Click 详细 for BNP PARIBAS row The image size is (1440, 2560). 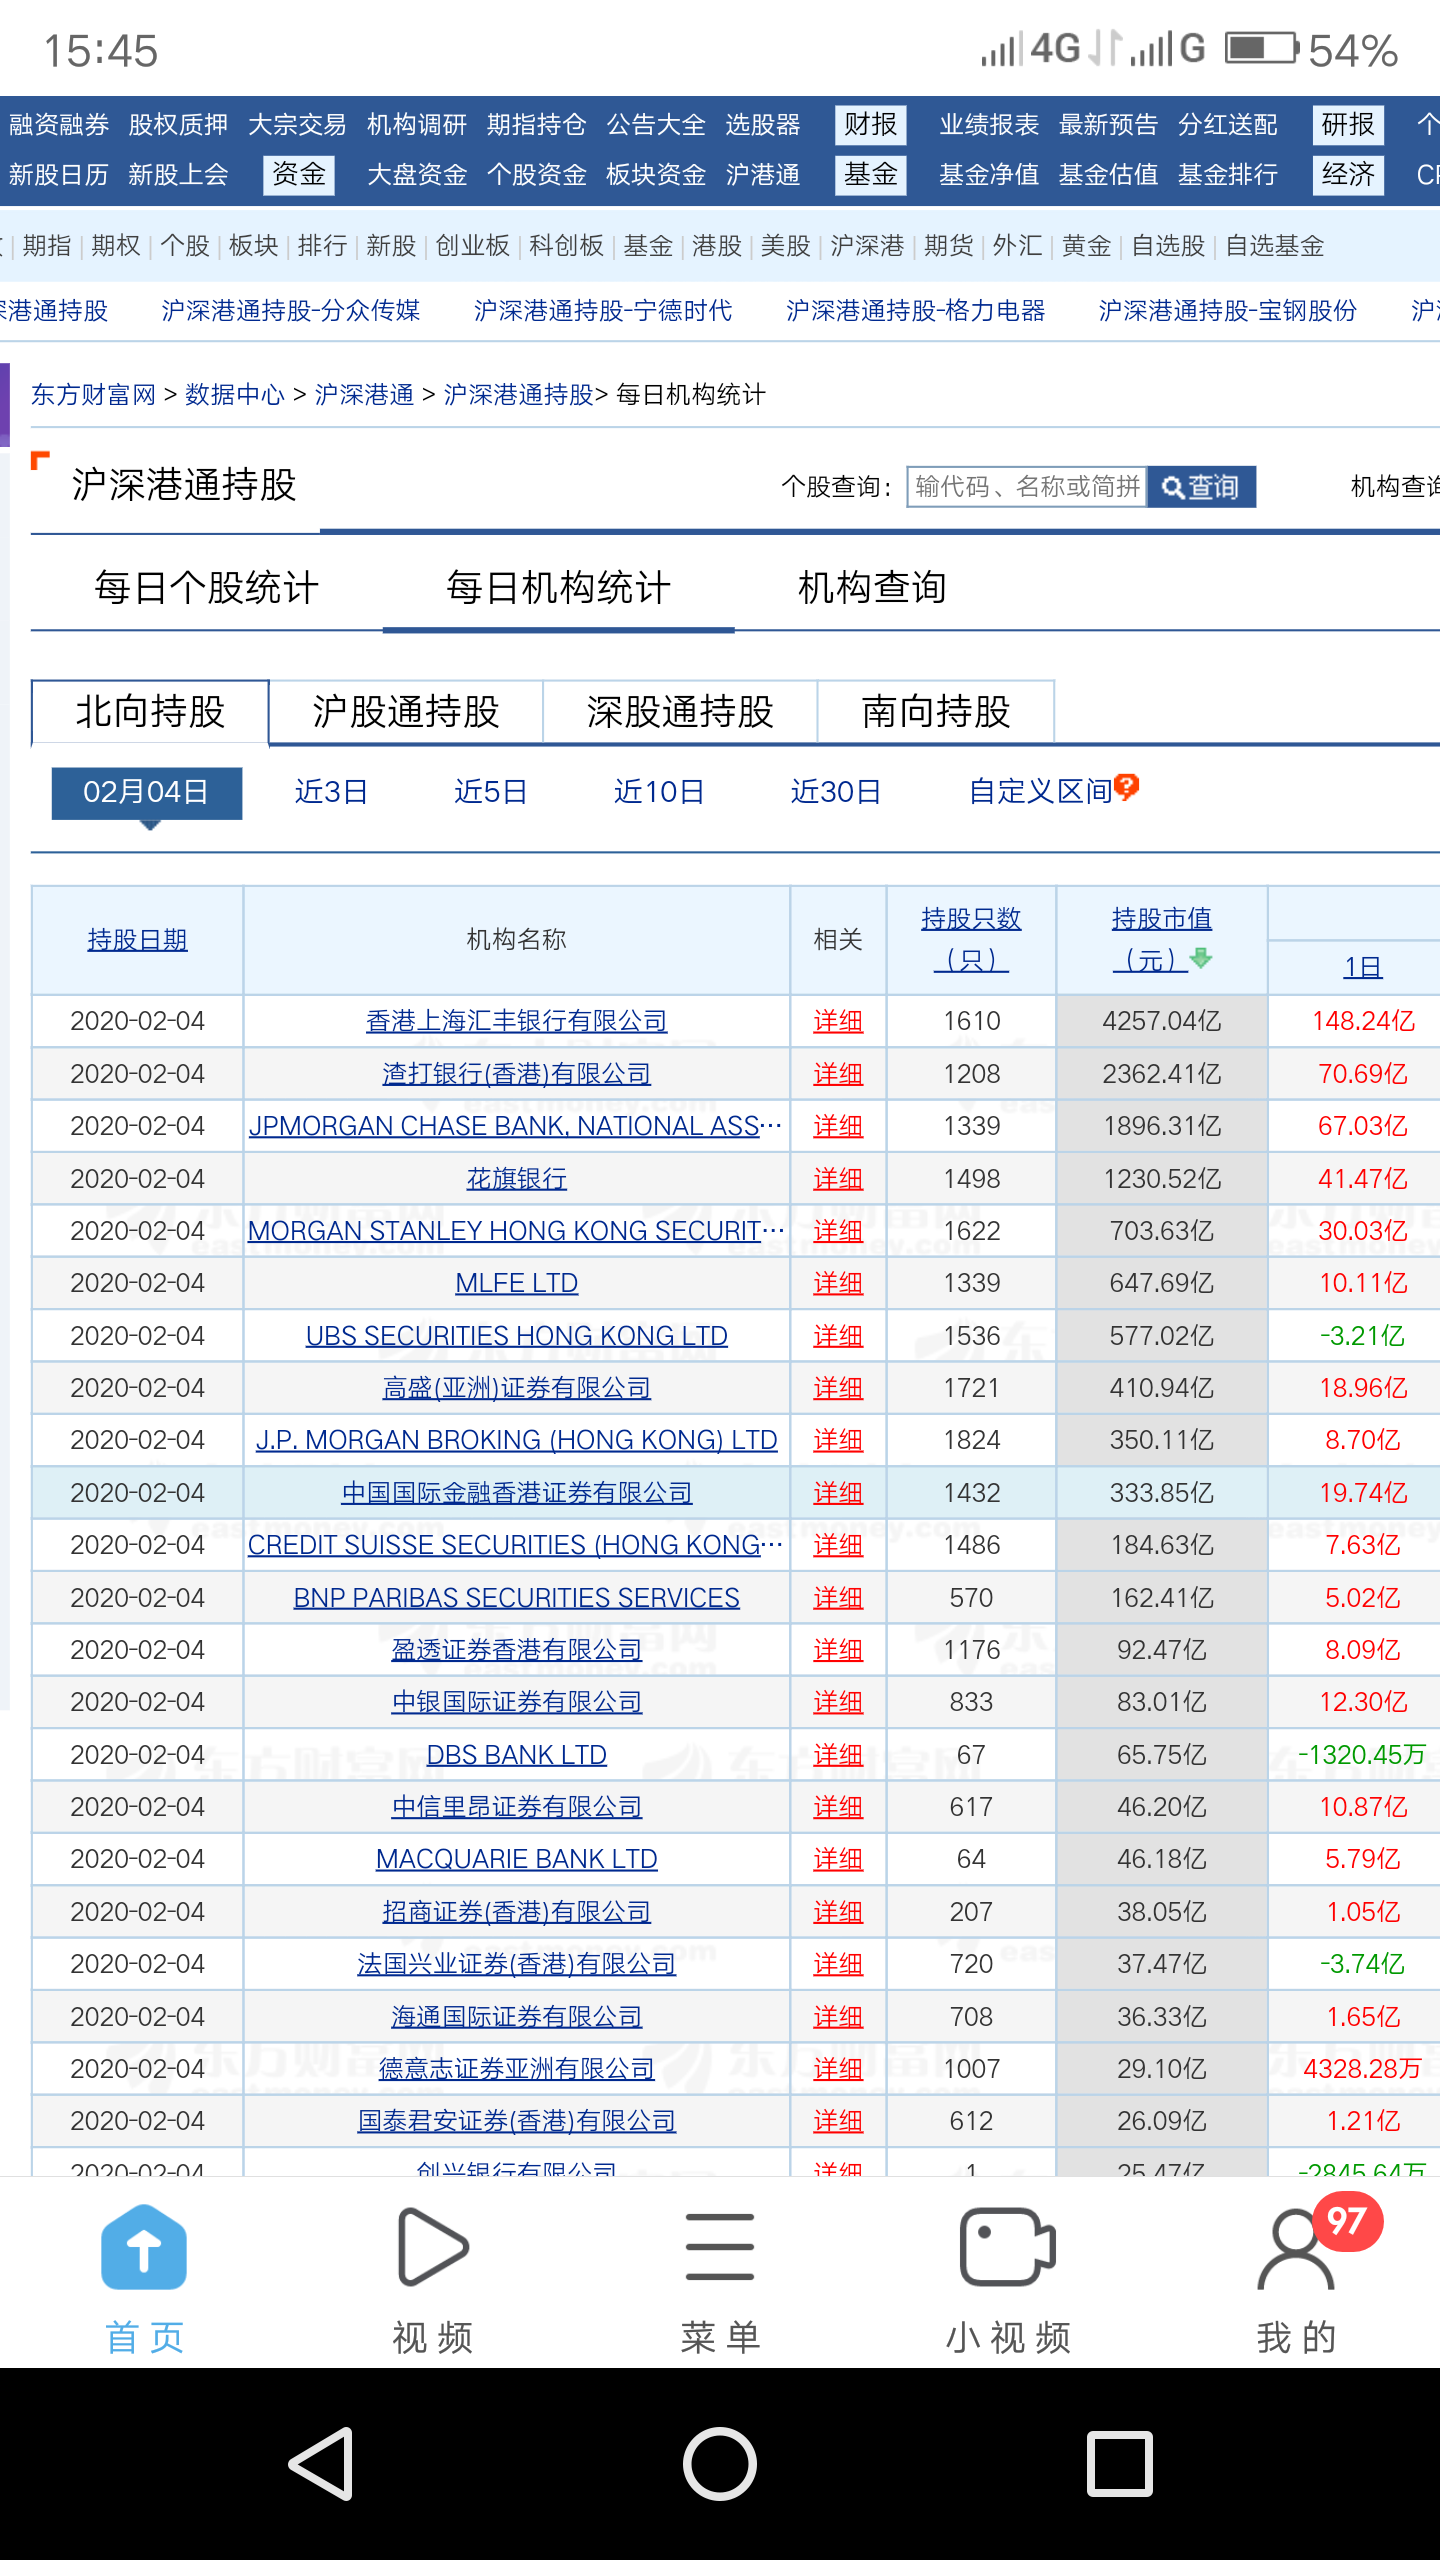point(838,1598)
